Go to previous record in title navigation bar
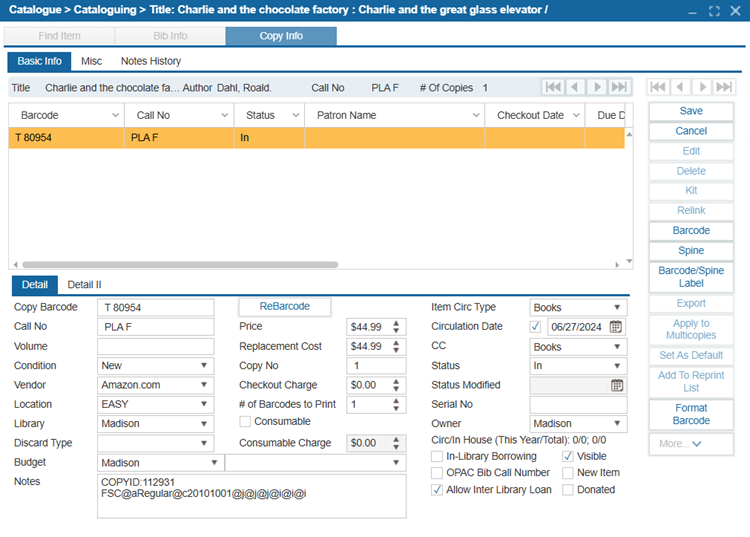This screenshot has height=537, width=750. point(575,87)
